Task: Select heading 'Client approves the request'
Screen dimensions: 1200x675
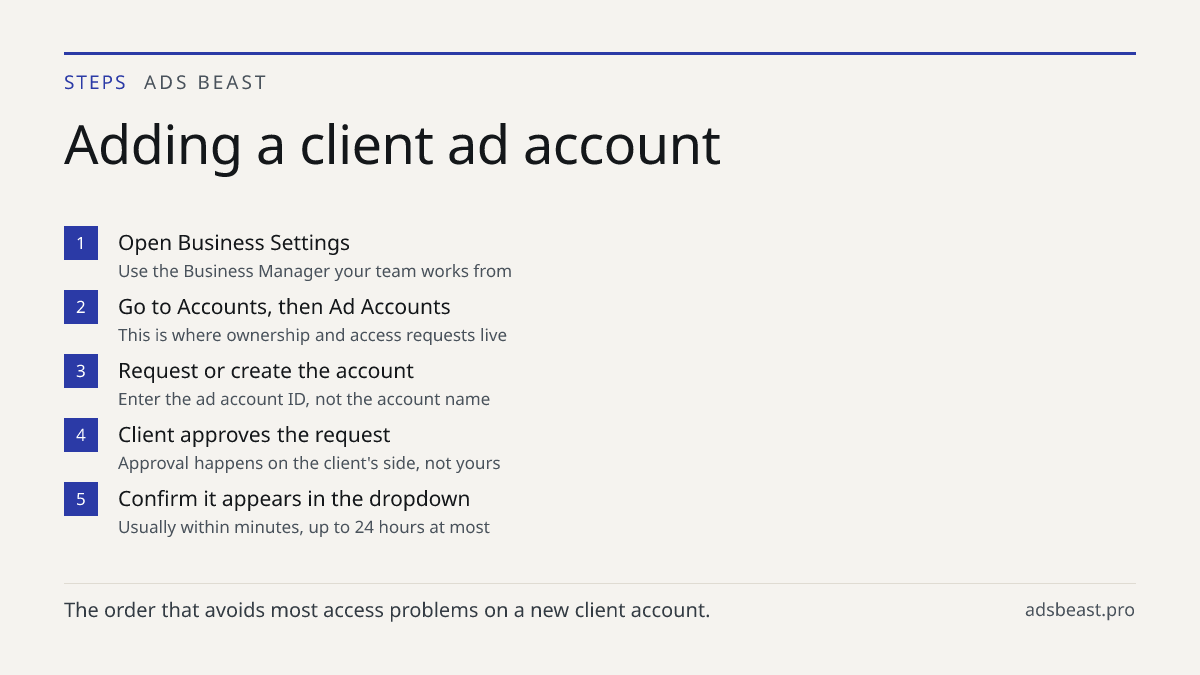Action: tap(254, 435)
